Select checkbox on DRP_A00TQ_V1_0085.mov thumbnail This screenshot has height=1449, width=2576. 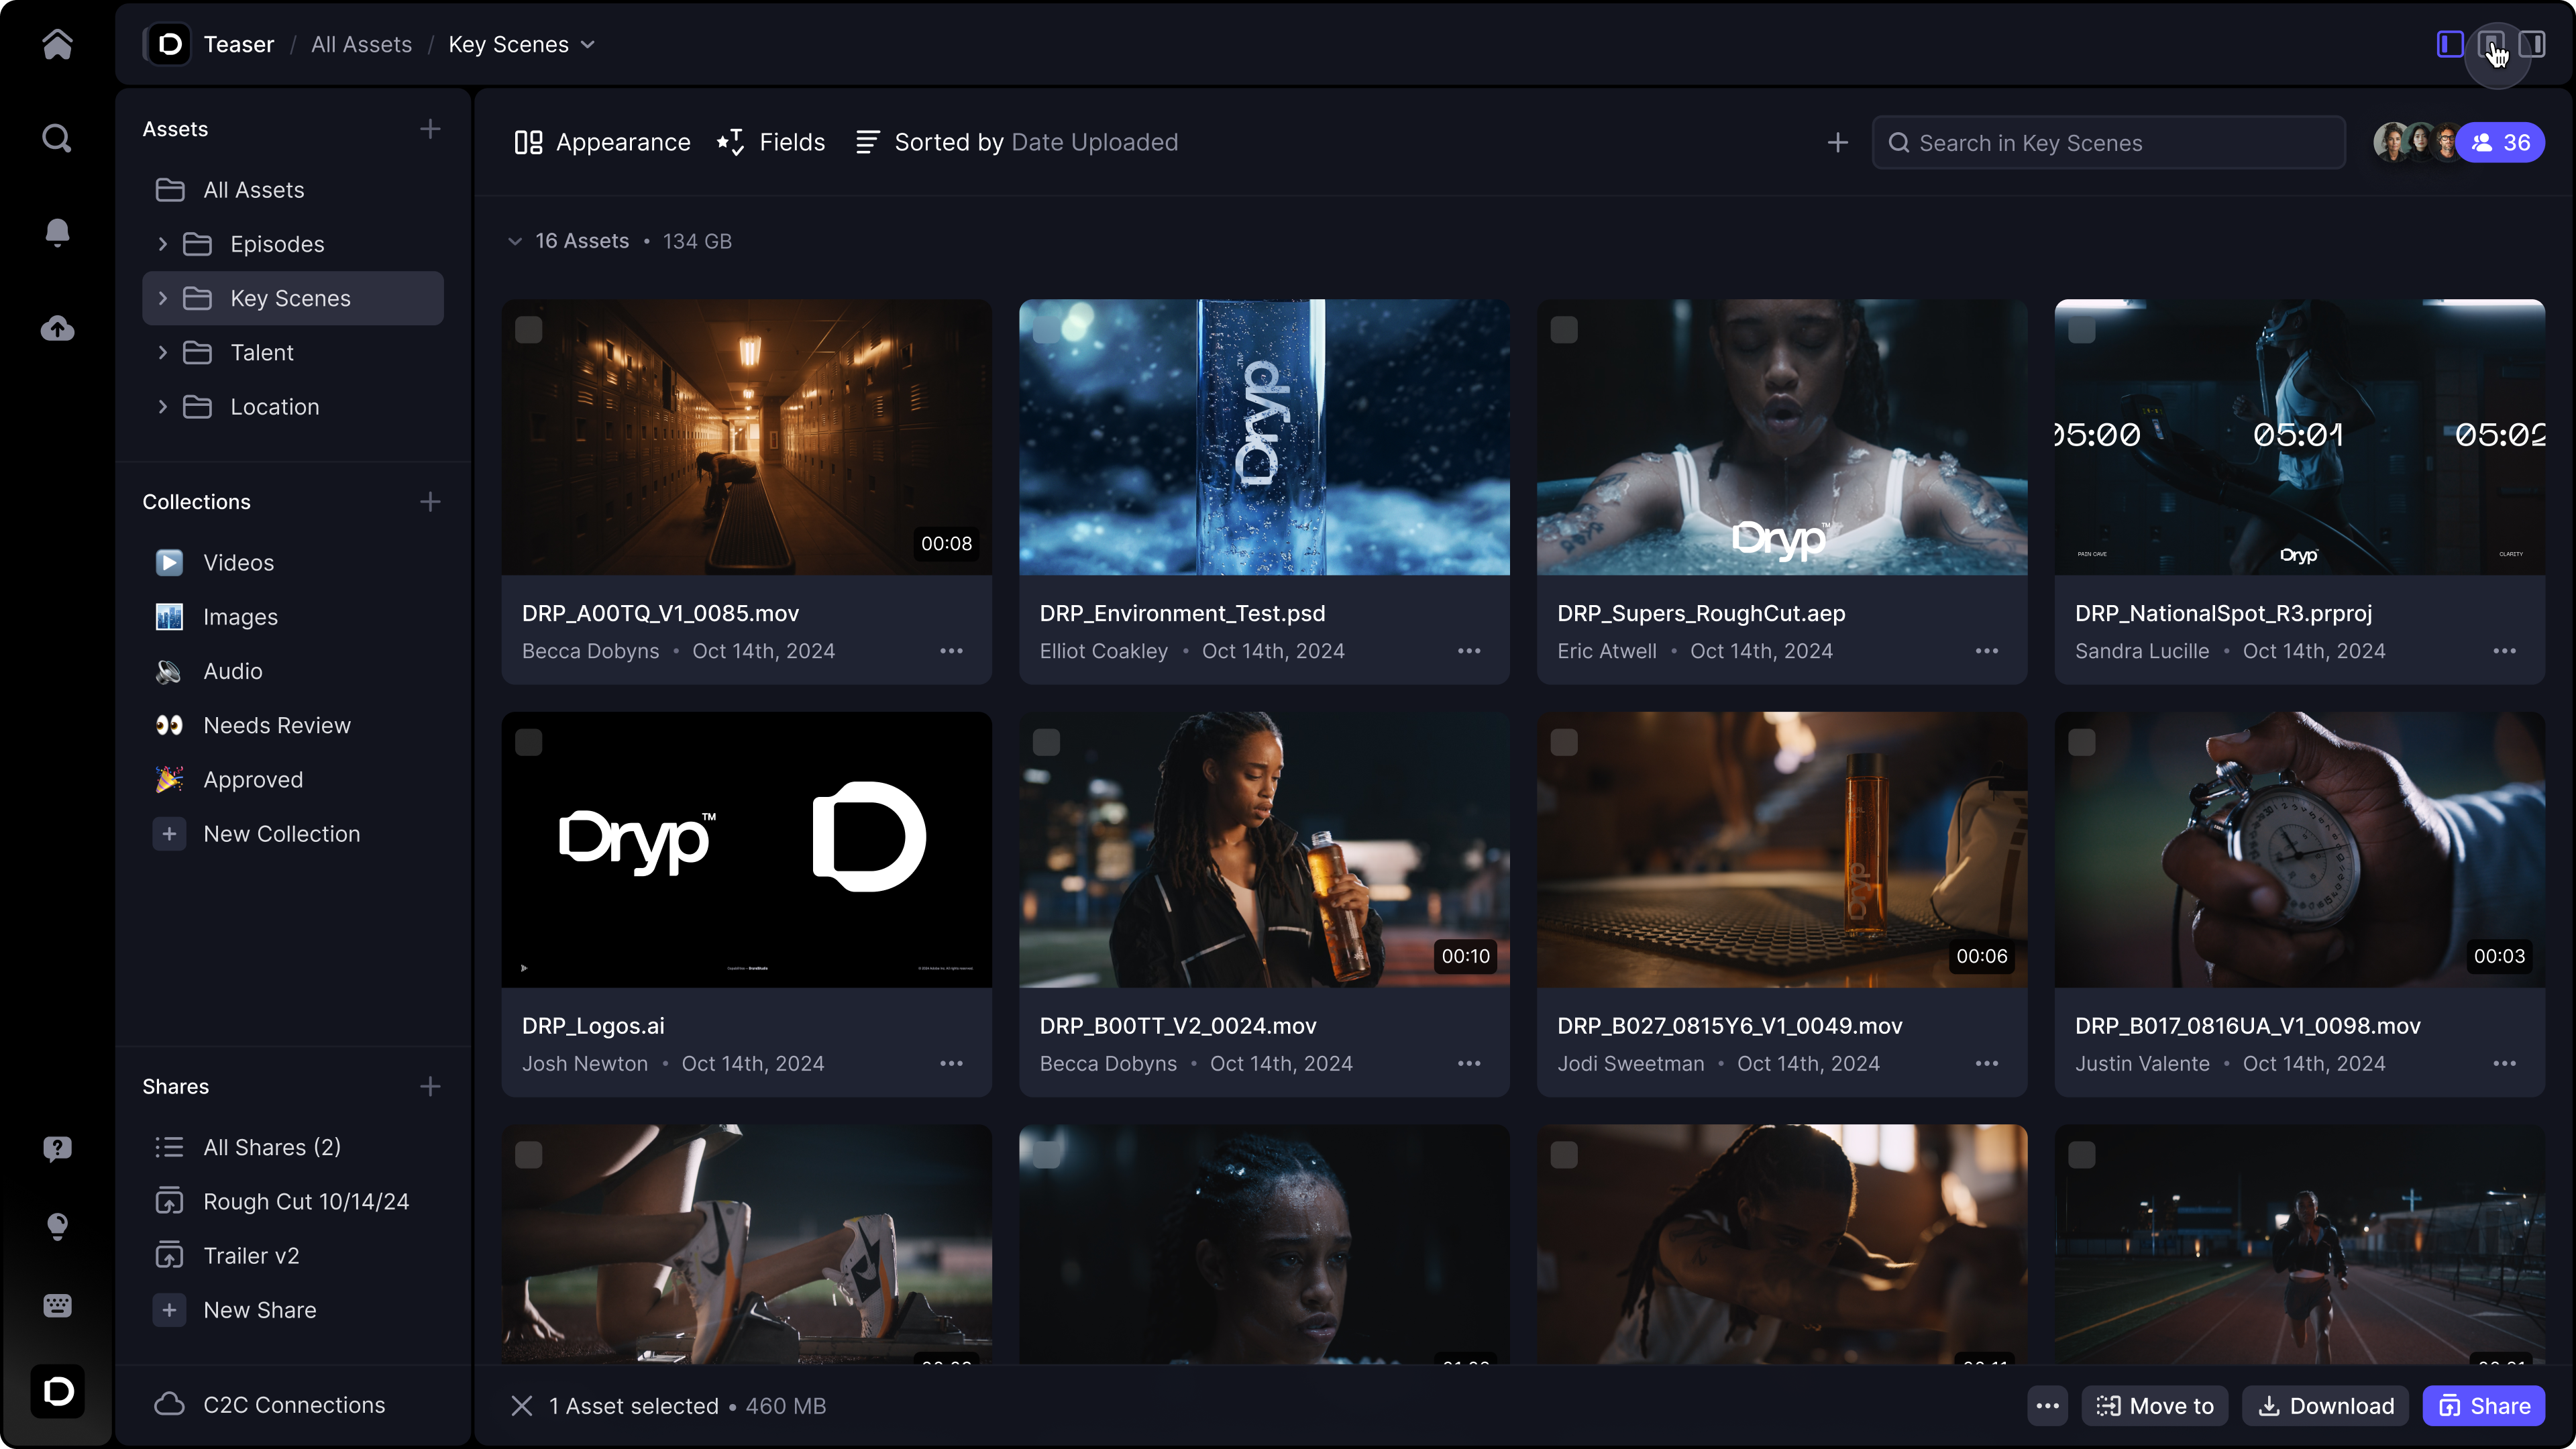click(x=529, y=330)
